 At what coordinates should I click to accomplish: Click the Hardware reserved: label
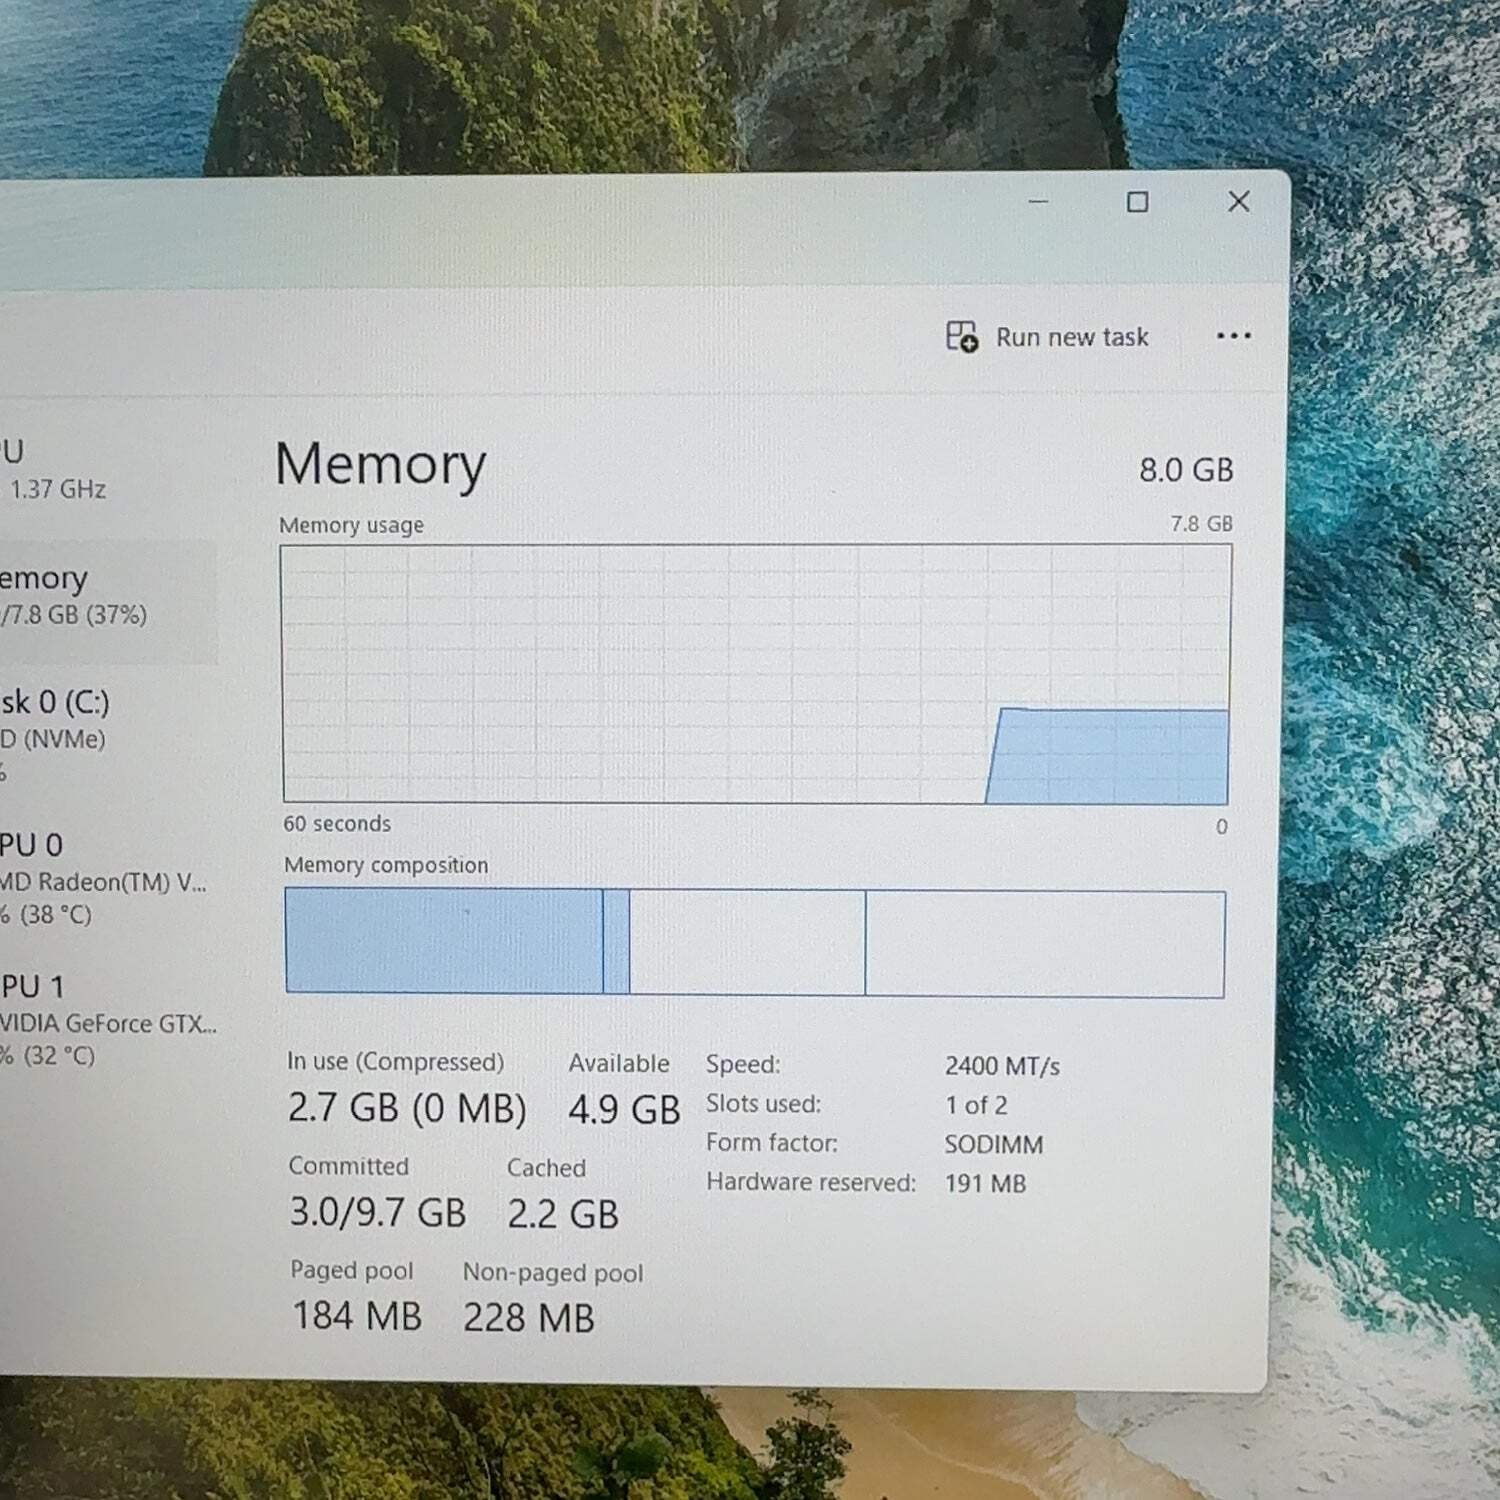coord(810,1182)
